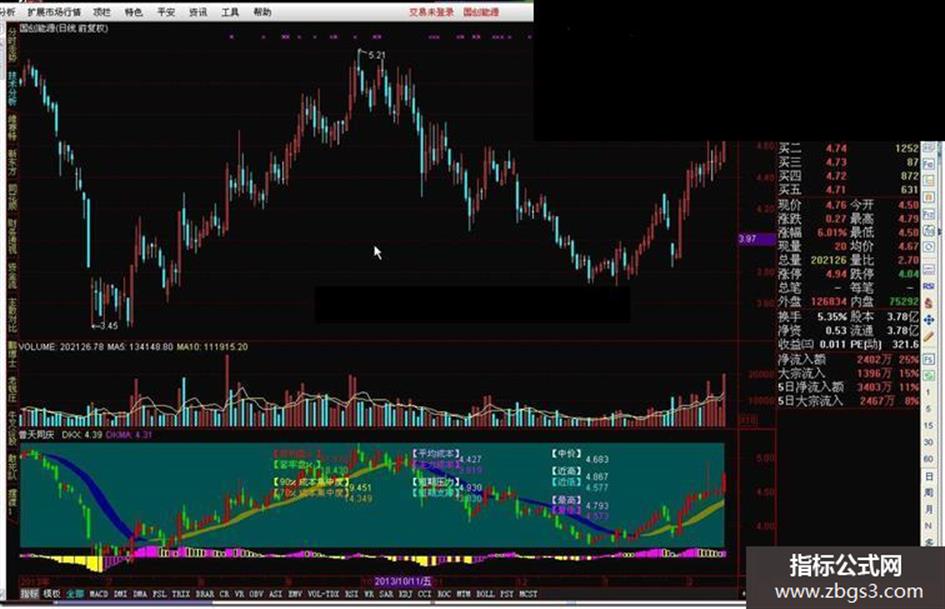Click the 3.97 purple price marker

756,239
